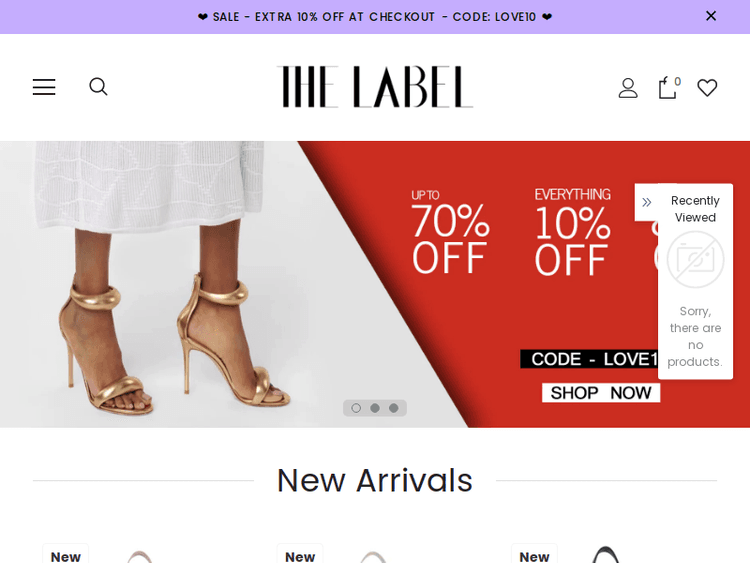
Task: Click the sale LOVE10 announcement text
Action: [x=375, y=17]
